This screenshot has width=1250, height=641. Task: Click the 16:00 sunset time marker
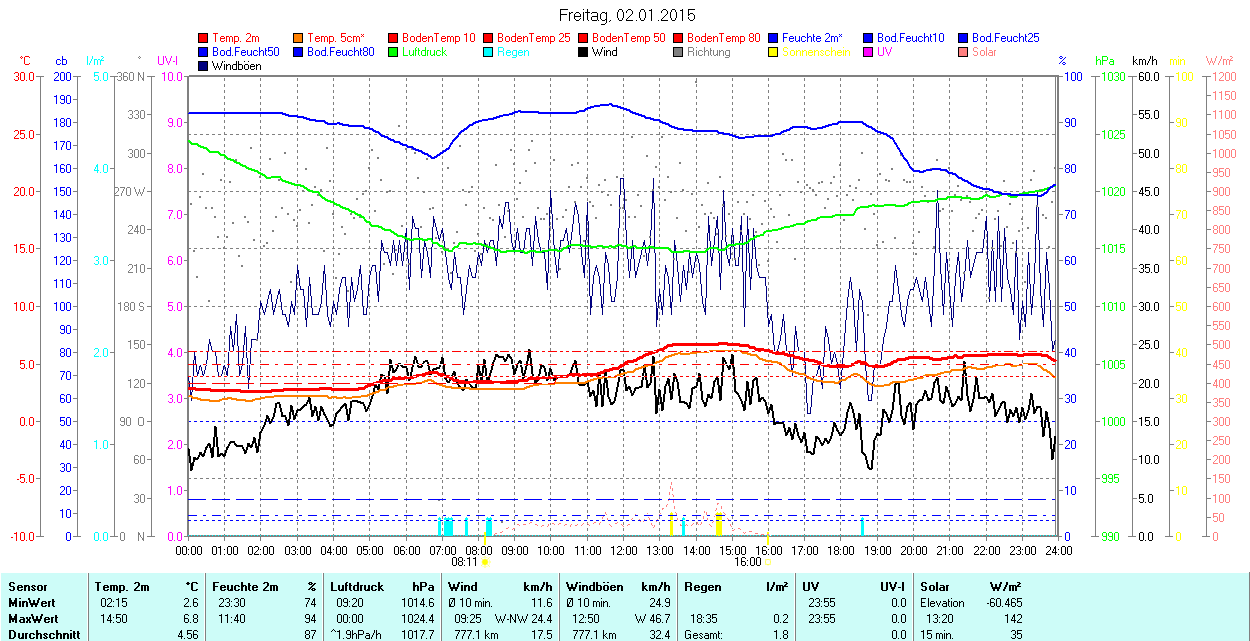point(747,562)
